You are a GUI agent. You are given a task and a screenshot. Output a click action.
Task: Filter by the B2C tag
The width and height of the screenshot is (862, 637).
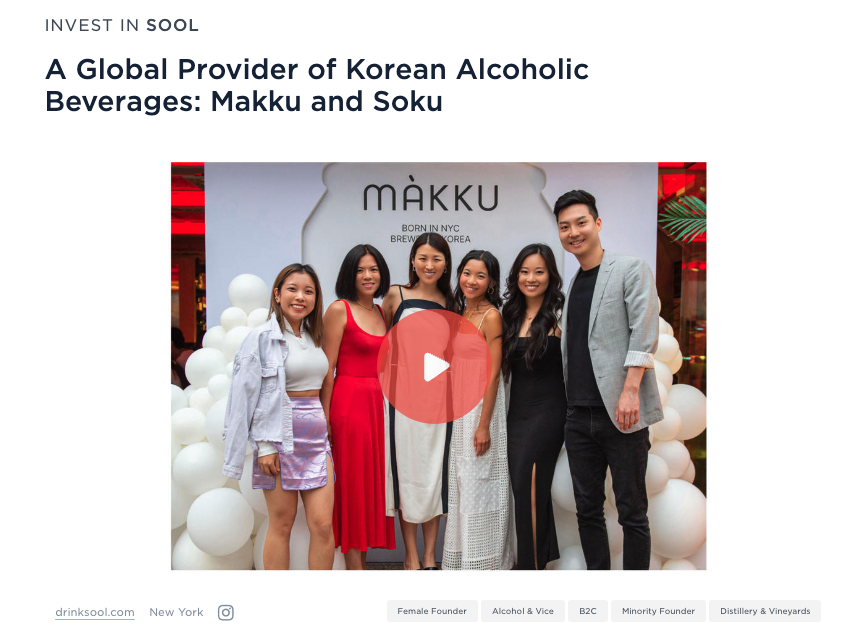tap(588, 611)
